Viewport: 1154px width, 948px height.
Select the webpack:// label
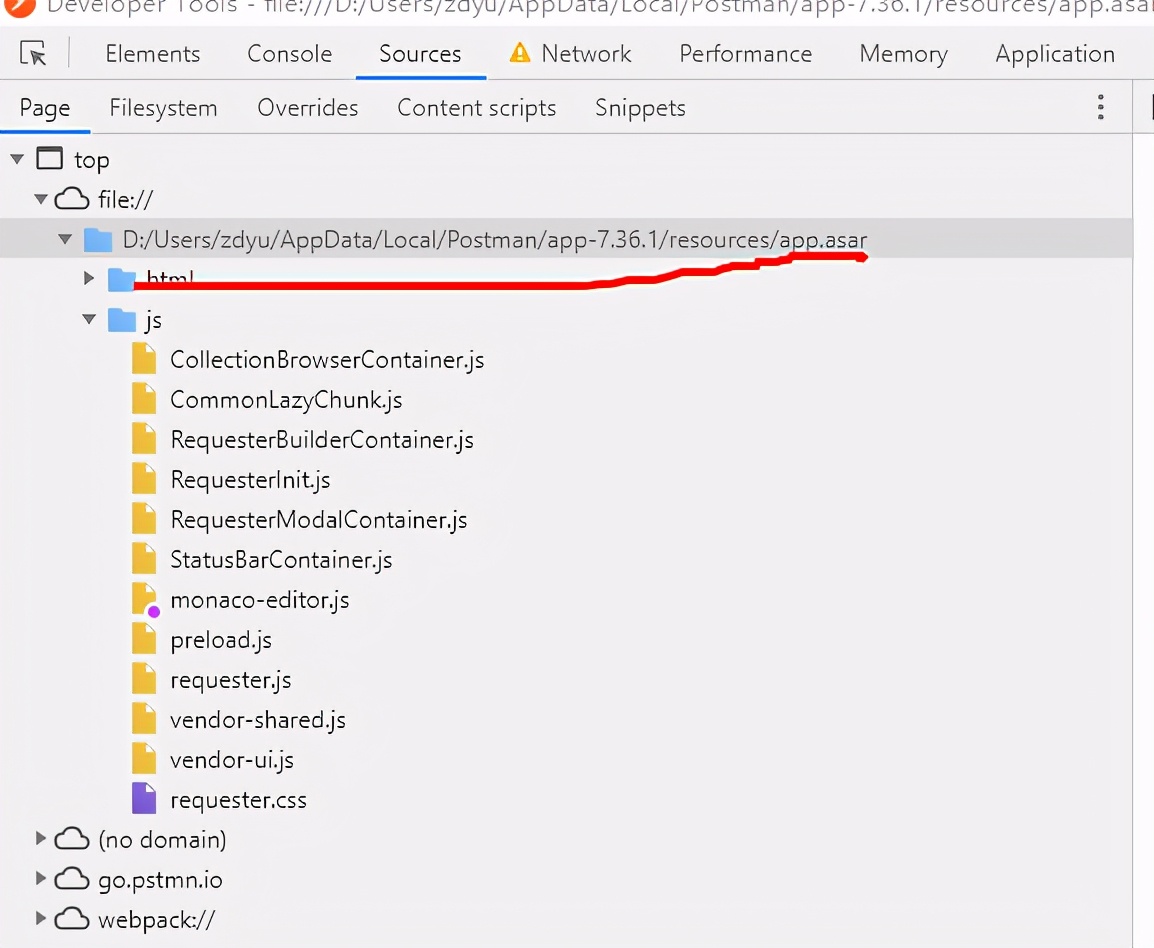(x=157, y=920)
